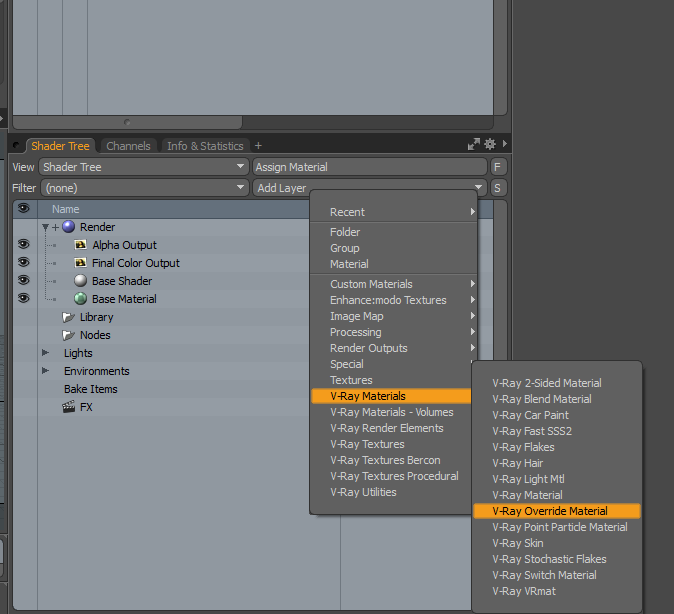Screen dimensions: 674x614
Task: Click the panel dot icon left of Shader Tree tab
Action: click(x=16, y=145)
